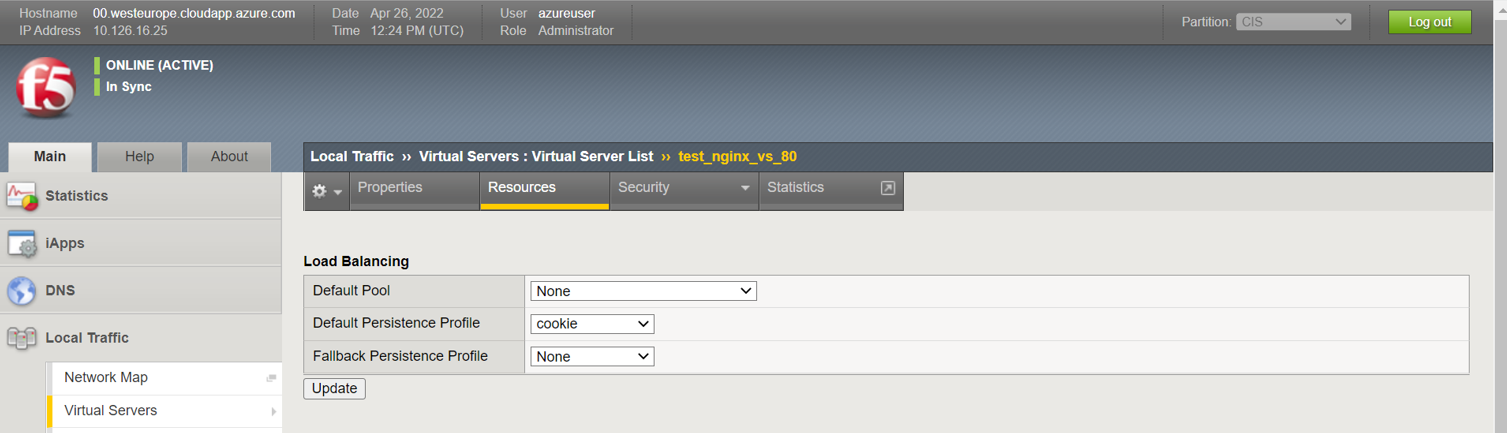Open Local Traffic section in sidebar
1507x433 pixels.
click(140, 338)
